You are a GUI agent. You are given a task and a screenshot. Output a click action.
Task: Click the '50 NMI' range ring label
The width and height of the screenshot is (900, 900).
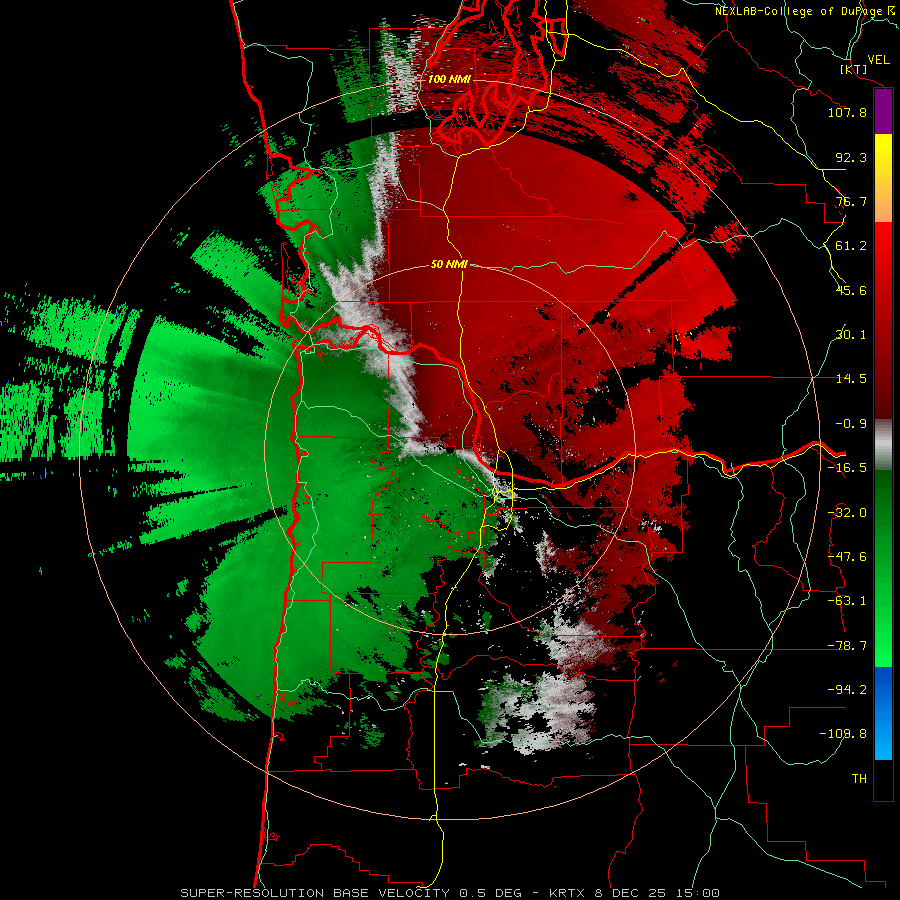pos(449,265)
